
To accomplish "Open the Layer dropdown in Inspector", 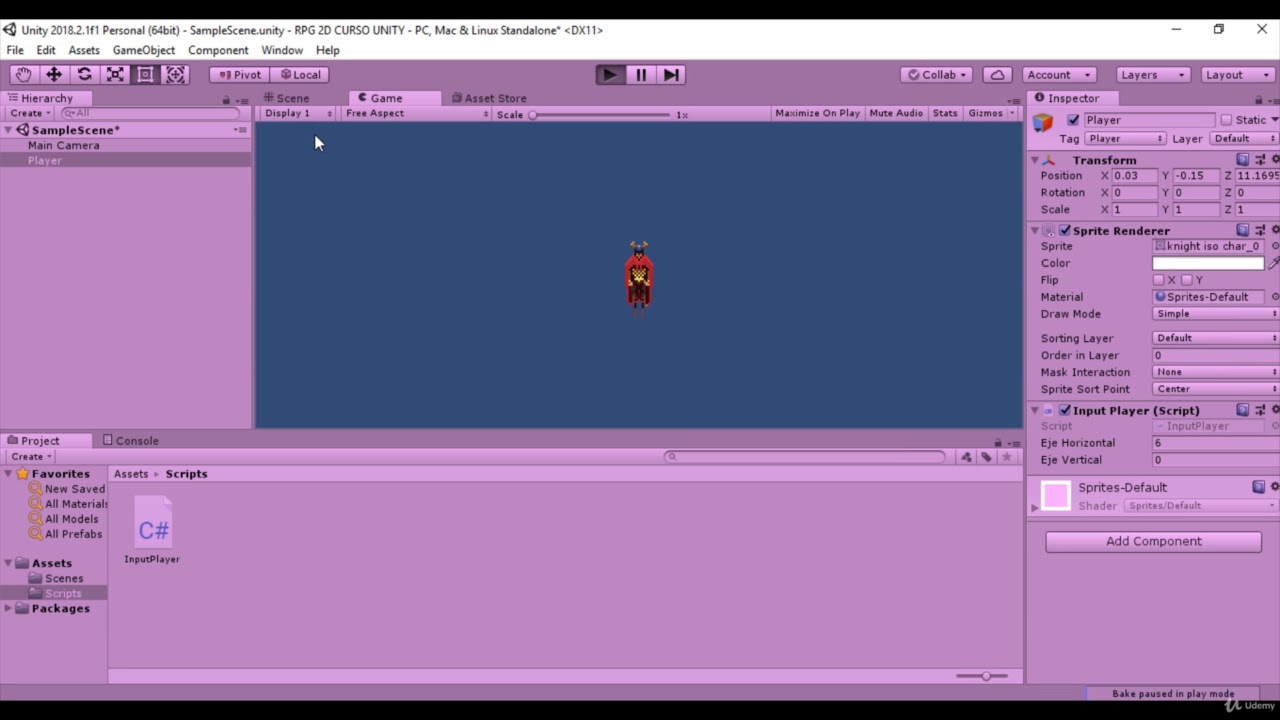I will (x=1244, y=139).
